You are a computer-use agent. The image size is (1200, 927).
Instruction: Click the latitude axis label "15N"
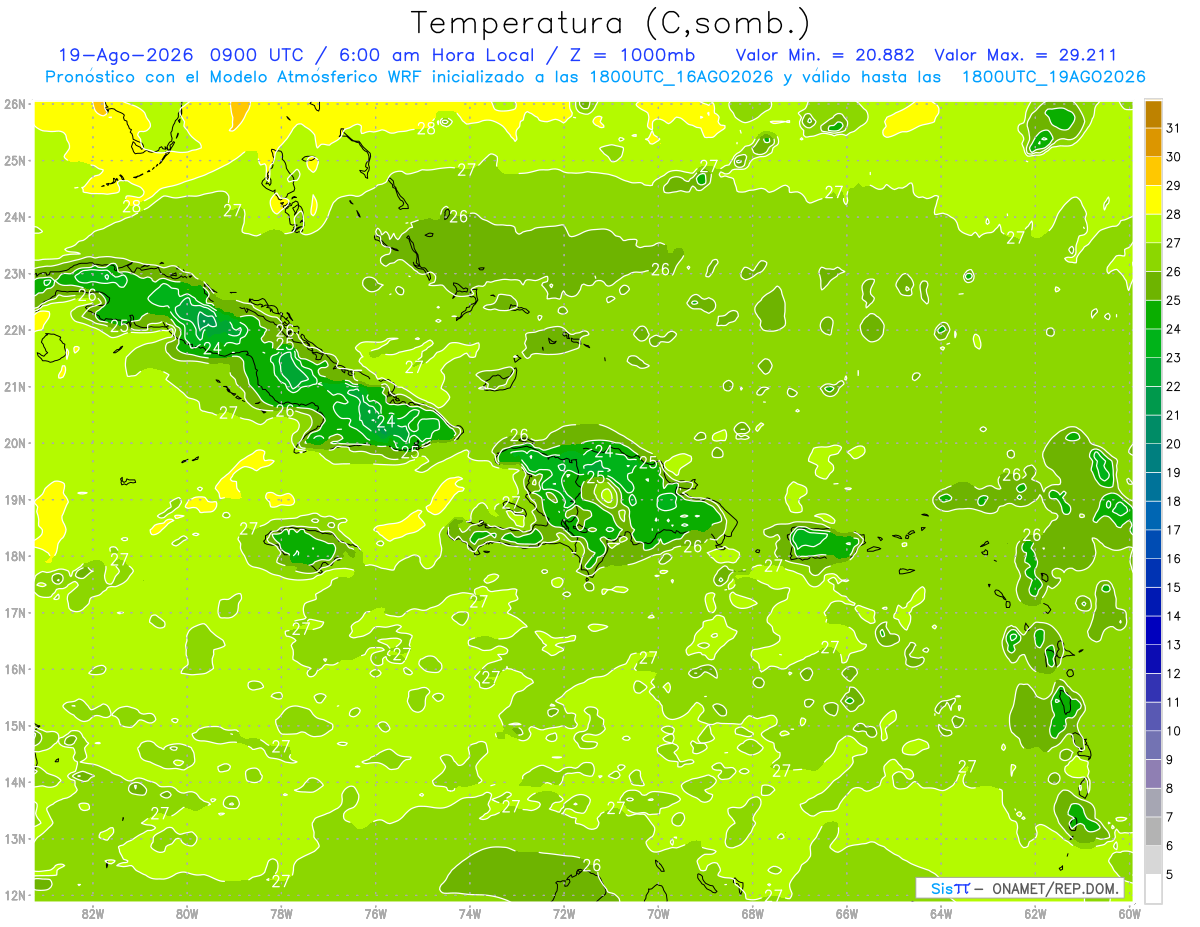[x=15, y=726]
